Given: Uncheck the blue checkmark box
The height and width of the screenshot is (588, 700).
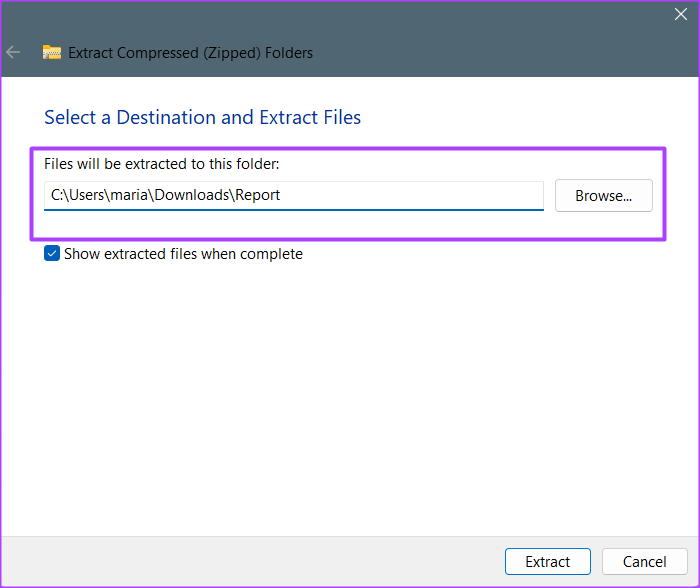Looking at the screenshot, I should coord(52,254).
